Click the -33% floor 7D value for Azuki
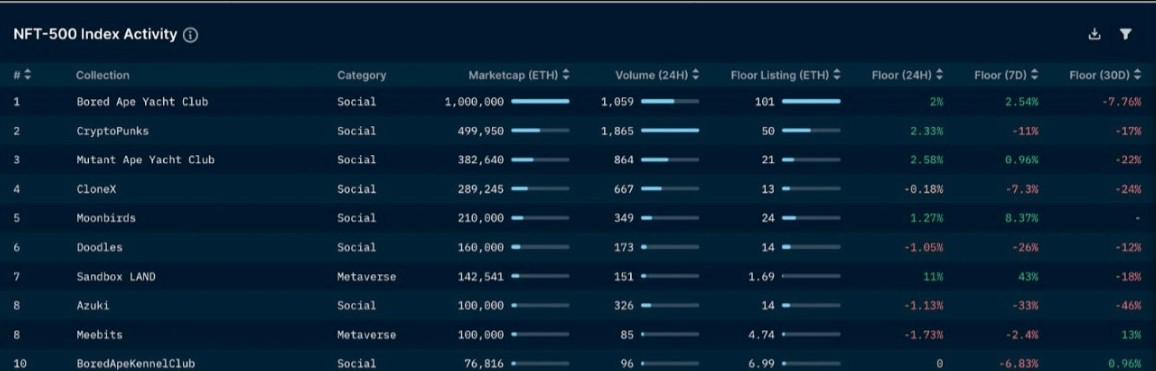Viewport: 1156px width, 371px height. click(x=1026, y=305)
